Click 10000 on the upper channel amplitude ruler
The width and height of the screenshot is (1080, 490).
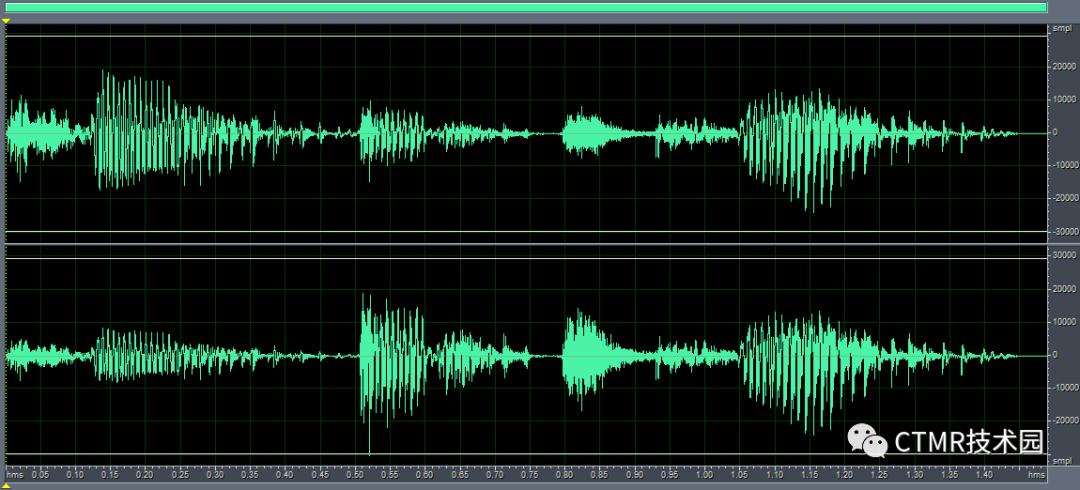(1065, 100)
